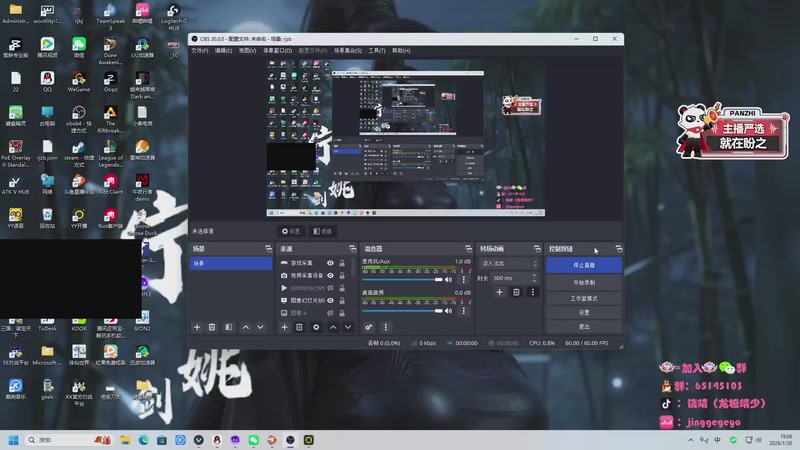800x450 pixels.
Task: Adjust 桌面音频 volume slider
Action: 402,311
